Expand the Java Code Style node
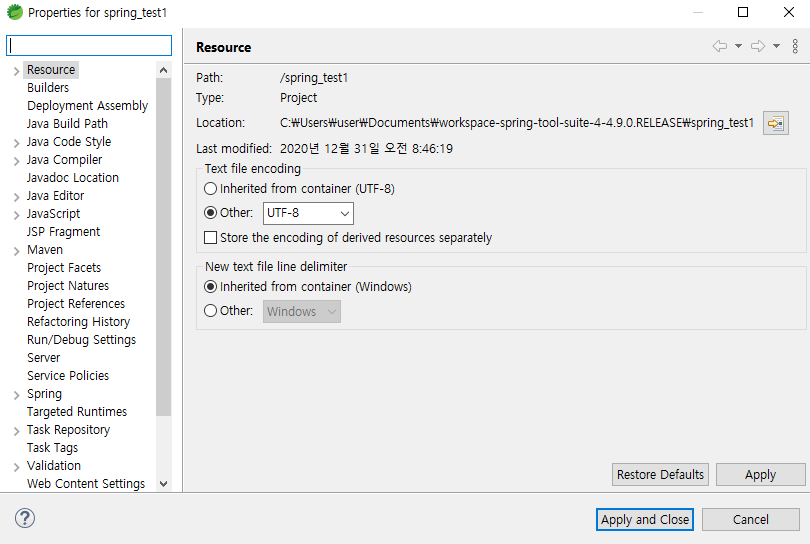The width and height of the screenshot is (810, 544). pyautogui.click(x=17, y=143)
